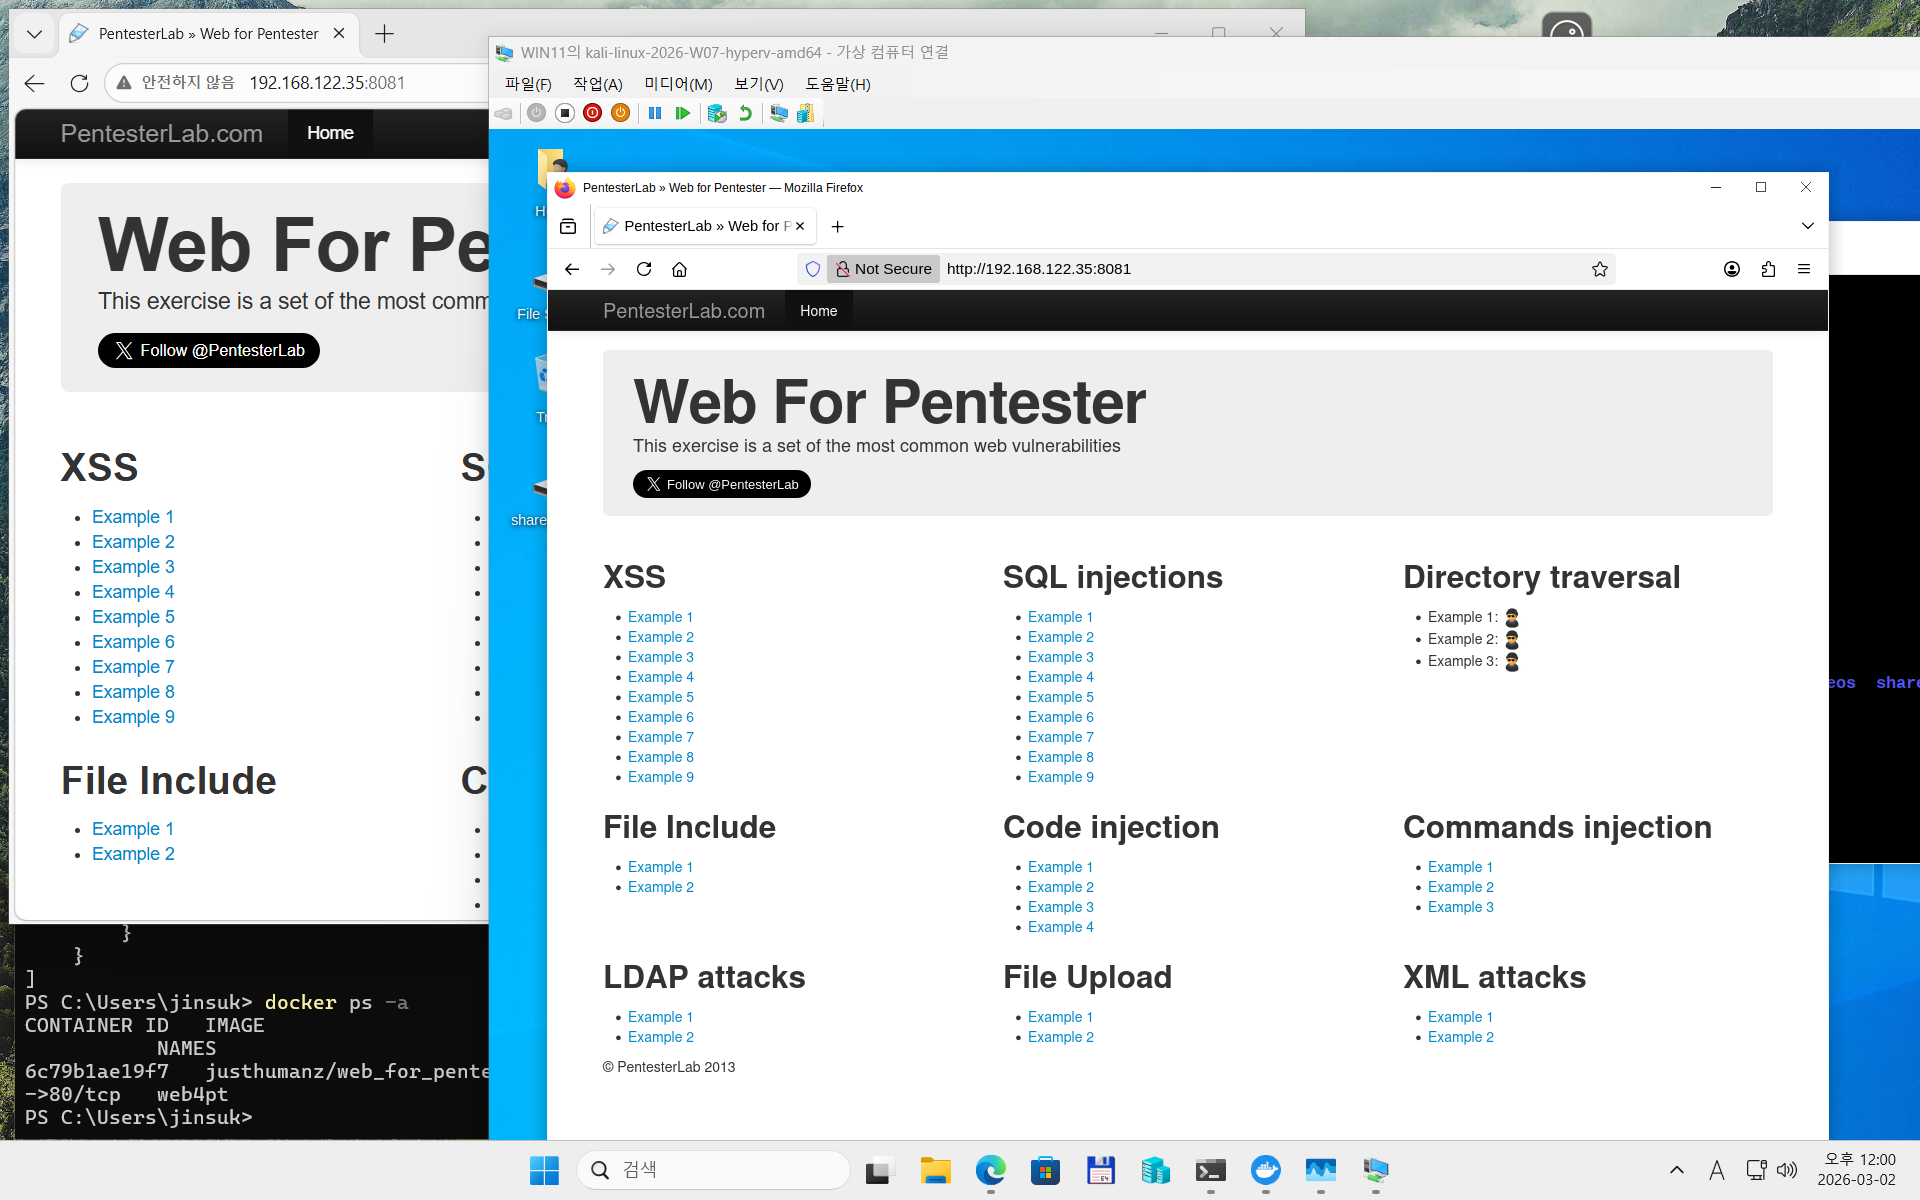This screenshot has width=1920, height=1200.
Task: Click Firefox back arrow button
Action: (x=572, y=269)
